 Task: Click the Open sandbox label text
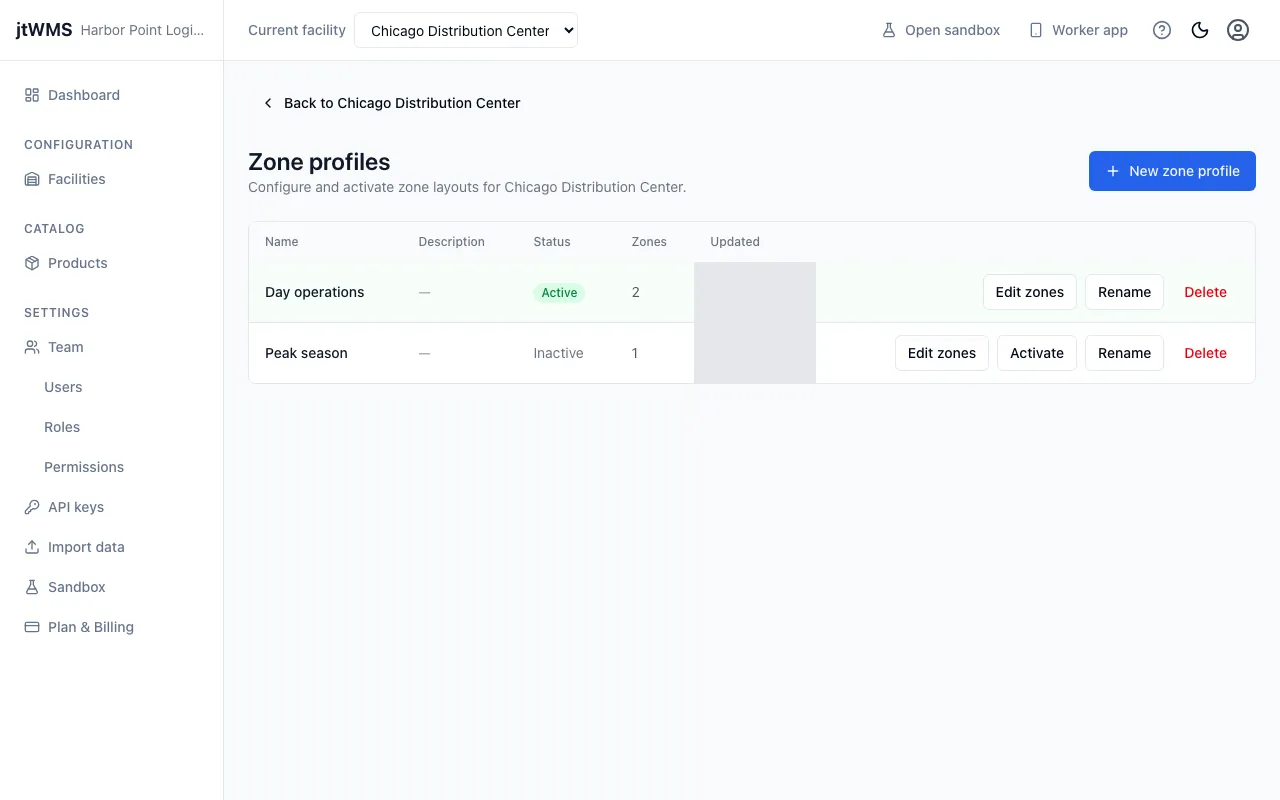pyautogui.click(x=952, y=30)
